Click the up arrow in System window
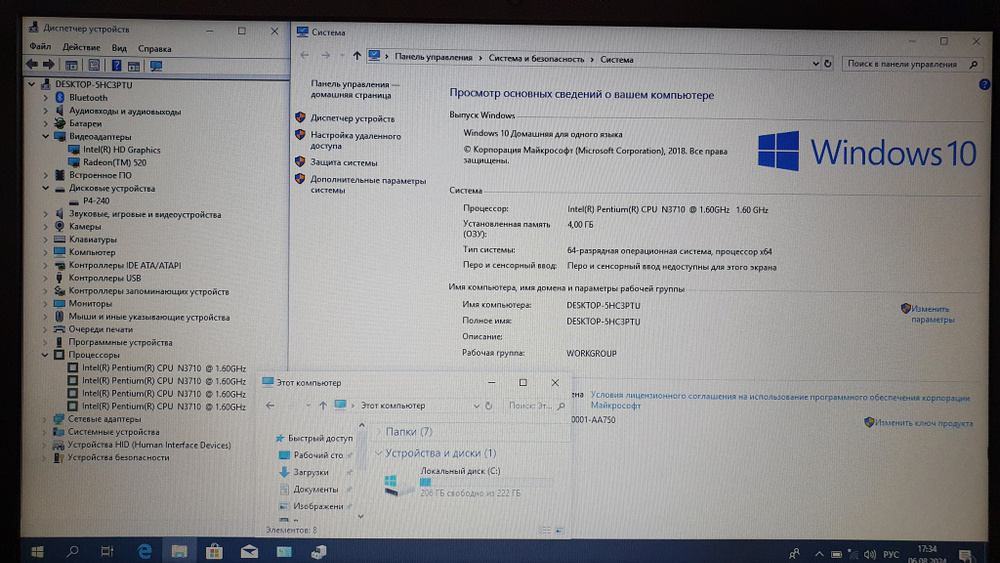Viewport: 1000px width, 563px height. click(357, 55)
